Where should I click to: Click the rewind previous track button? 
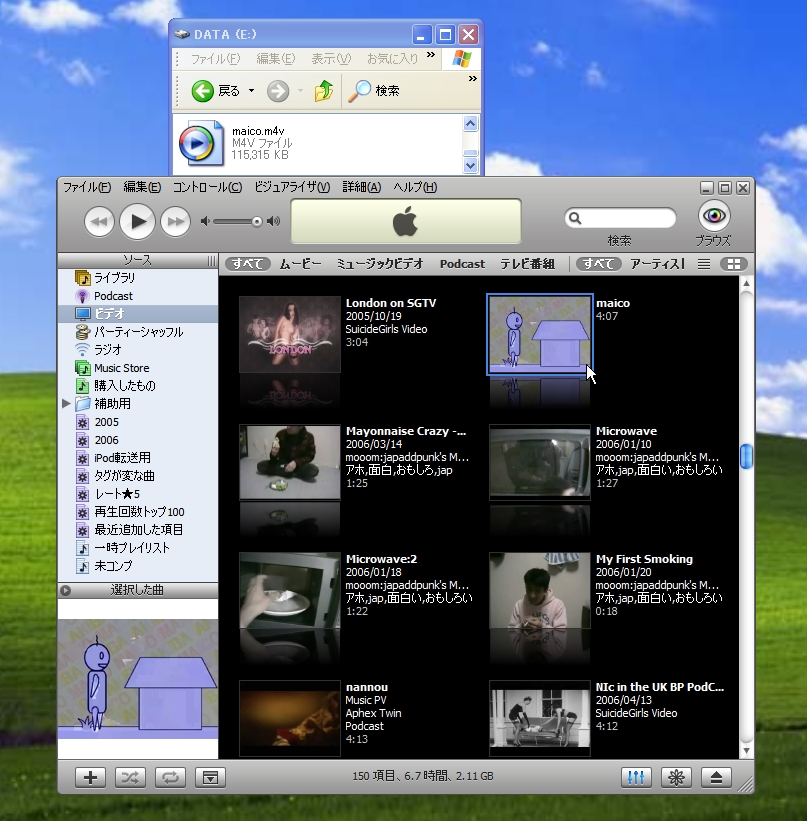99,222
